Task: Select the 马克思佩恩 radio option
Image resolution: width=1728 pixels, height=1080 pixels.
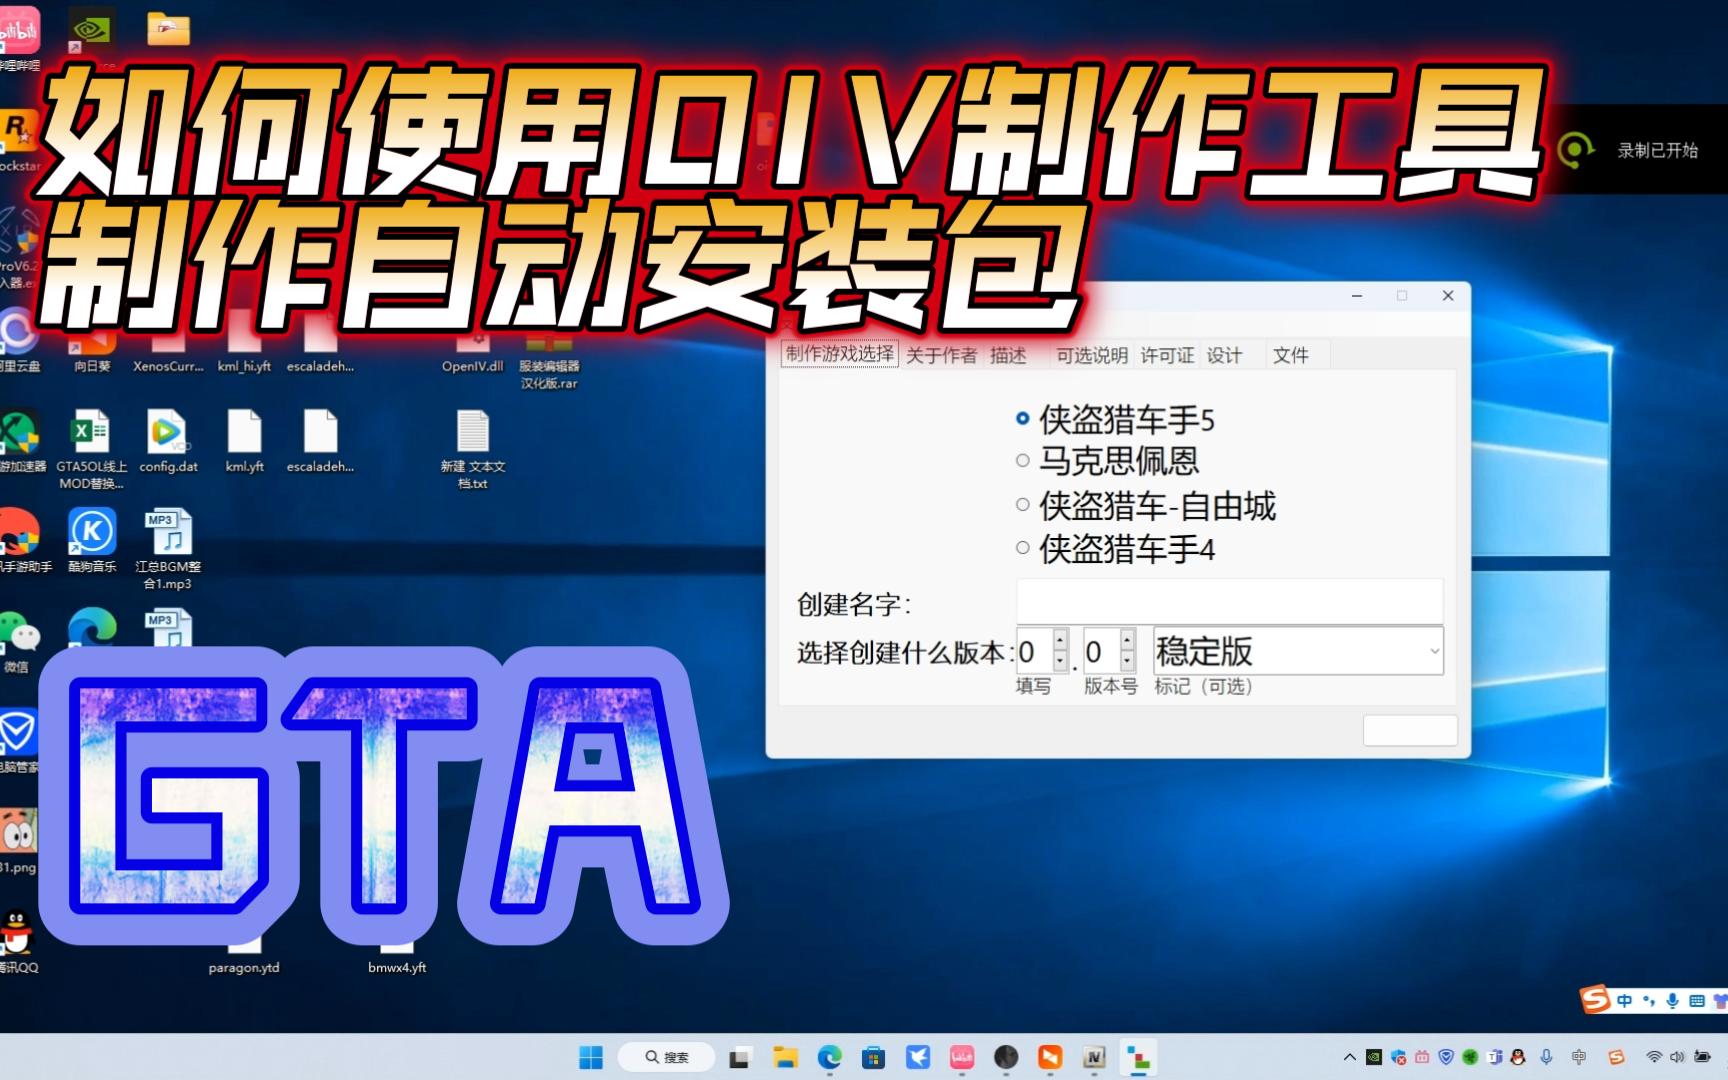Action: point(1106,461)
